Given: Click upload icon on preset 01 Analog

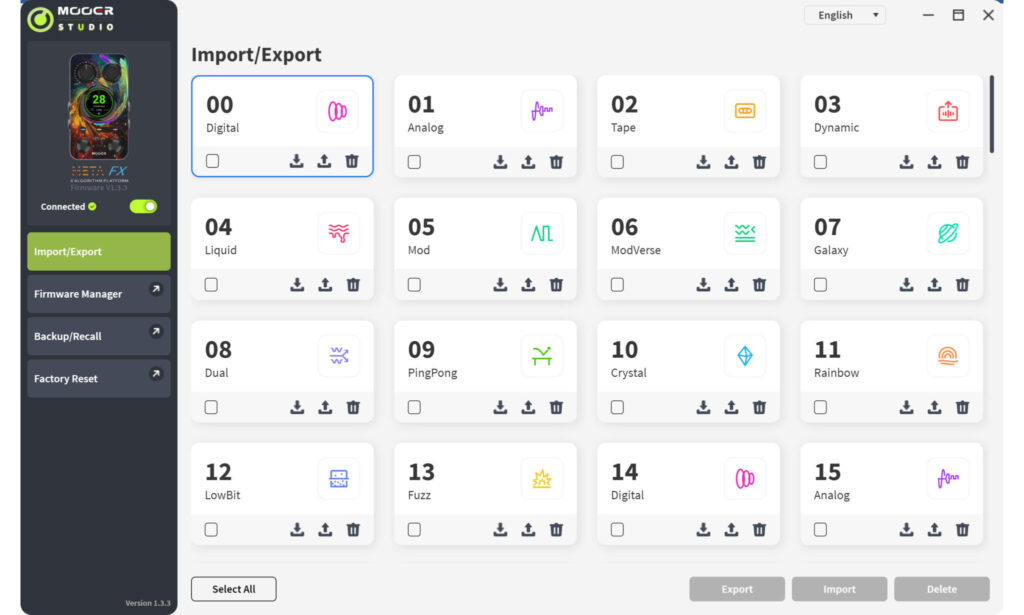Looking at the screenshot, I should [528, 162].
